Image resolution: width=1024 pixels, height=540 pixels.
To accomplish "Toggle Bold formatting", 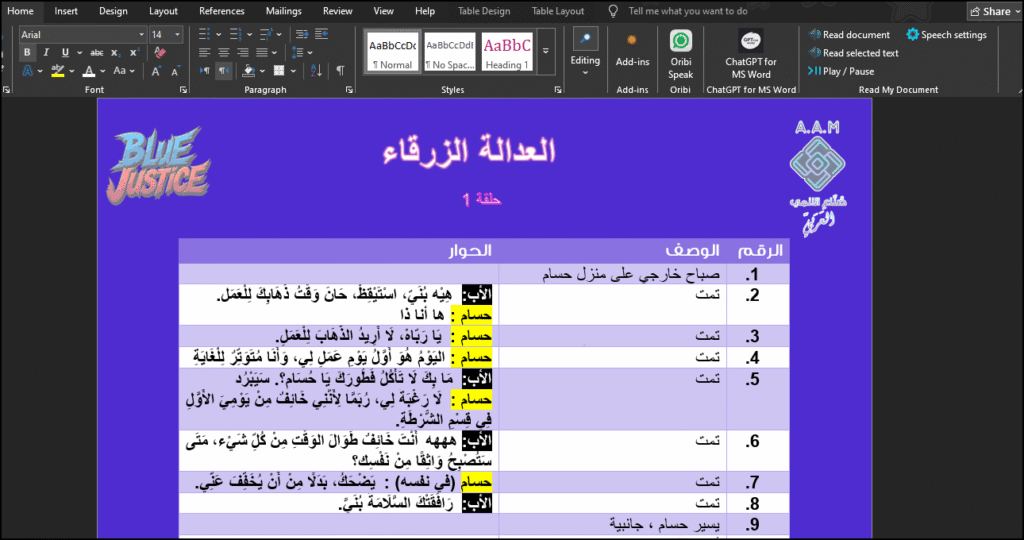I will (27, 52).
